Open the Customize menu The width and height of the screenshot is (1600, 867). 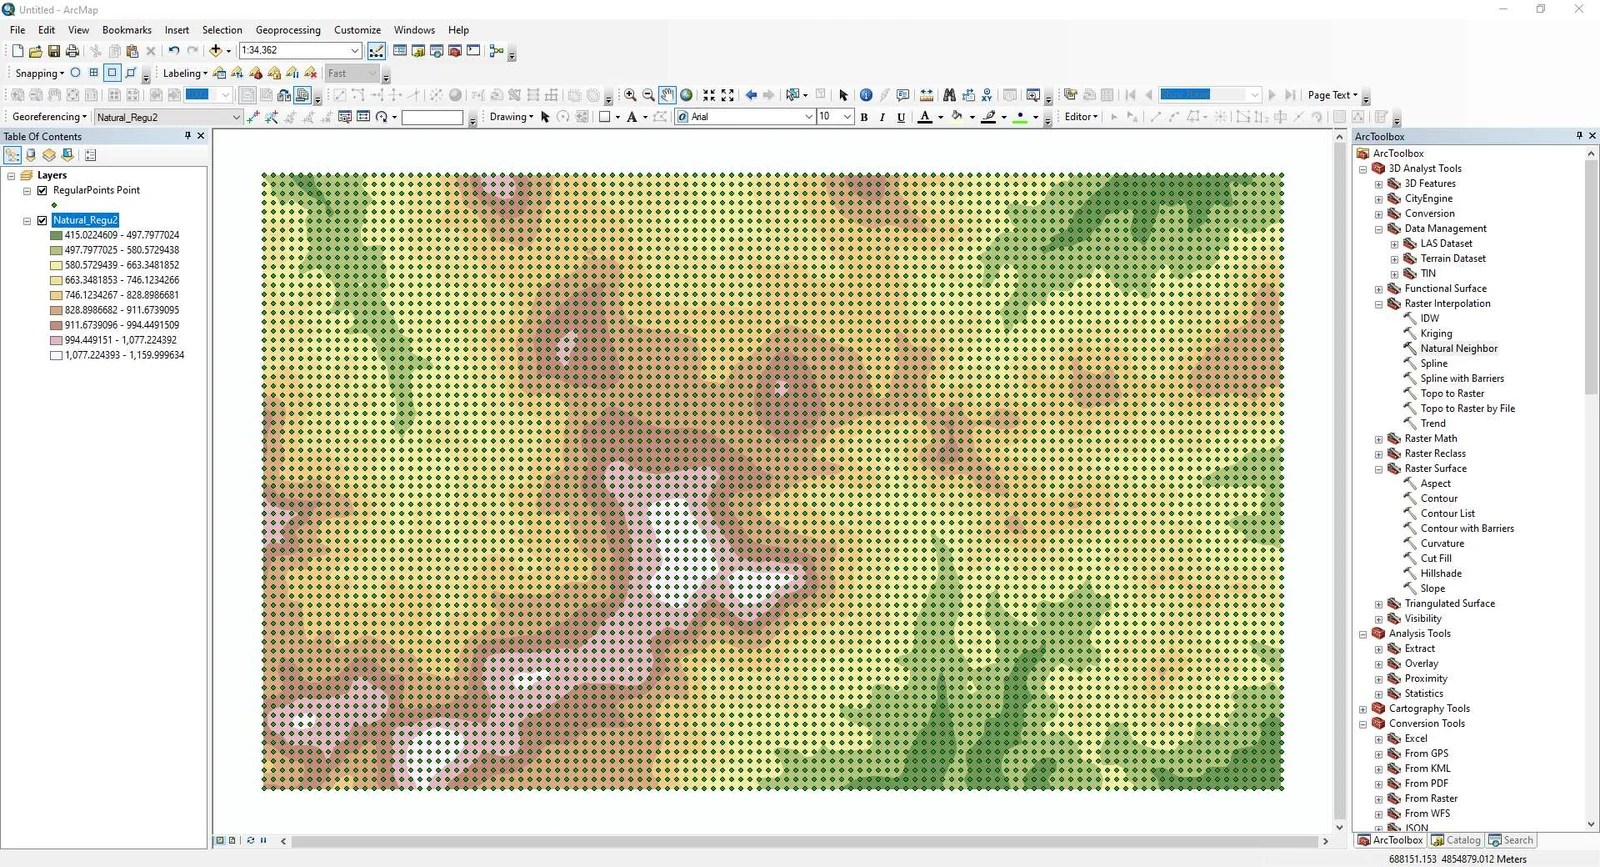pos(357,30)
